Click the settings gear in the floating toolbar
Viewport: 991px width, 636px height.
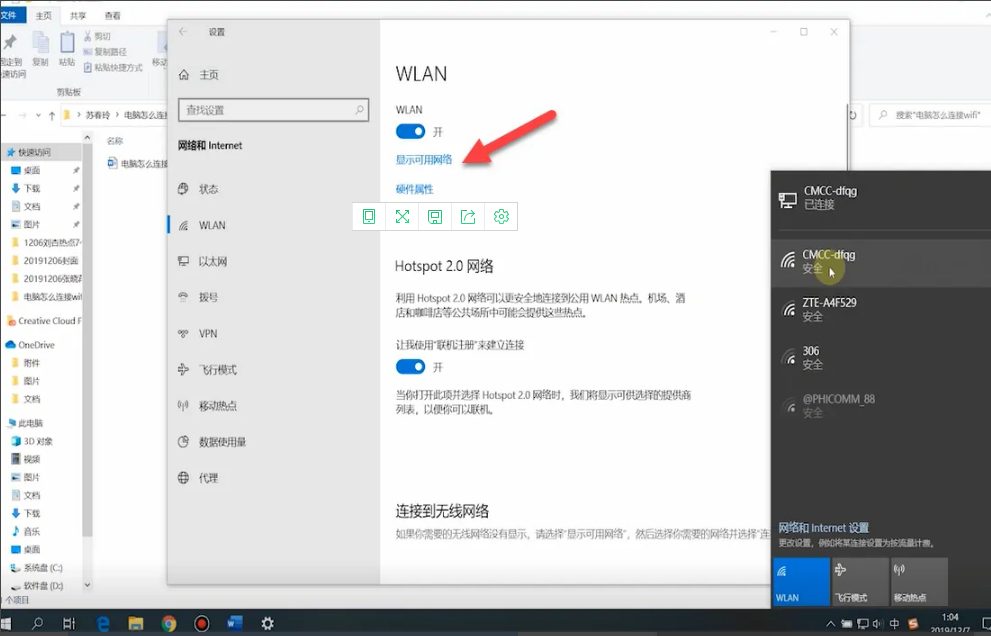coord(501,216)
